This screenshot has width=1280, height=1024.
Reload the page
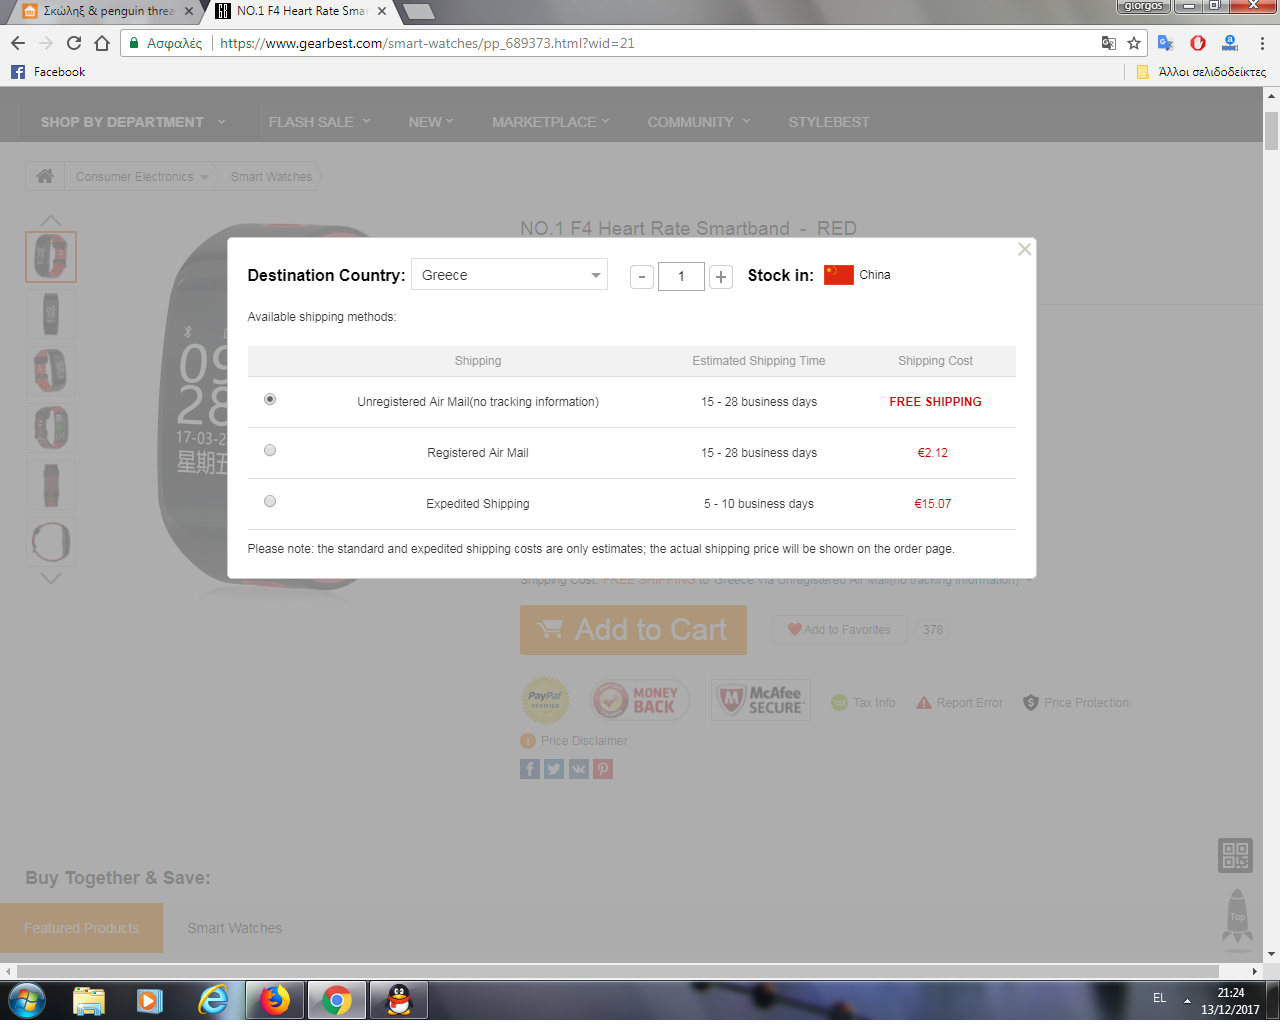(74, 43)
